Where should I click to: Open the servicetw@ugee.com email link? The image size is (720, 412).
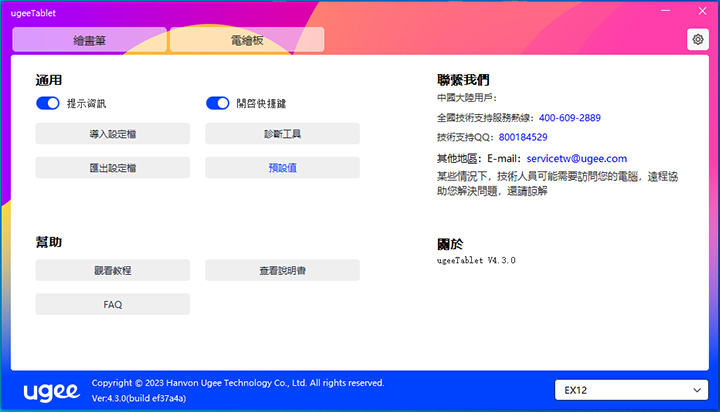576,158
